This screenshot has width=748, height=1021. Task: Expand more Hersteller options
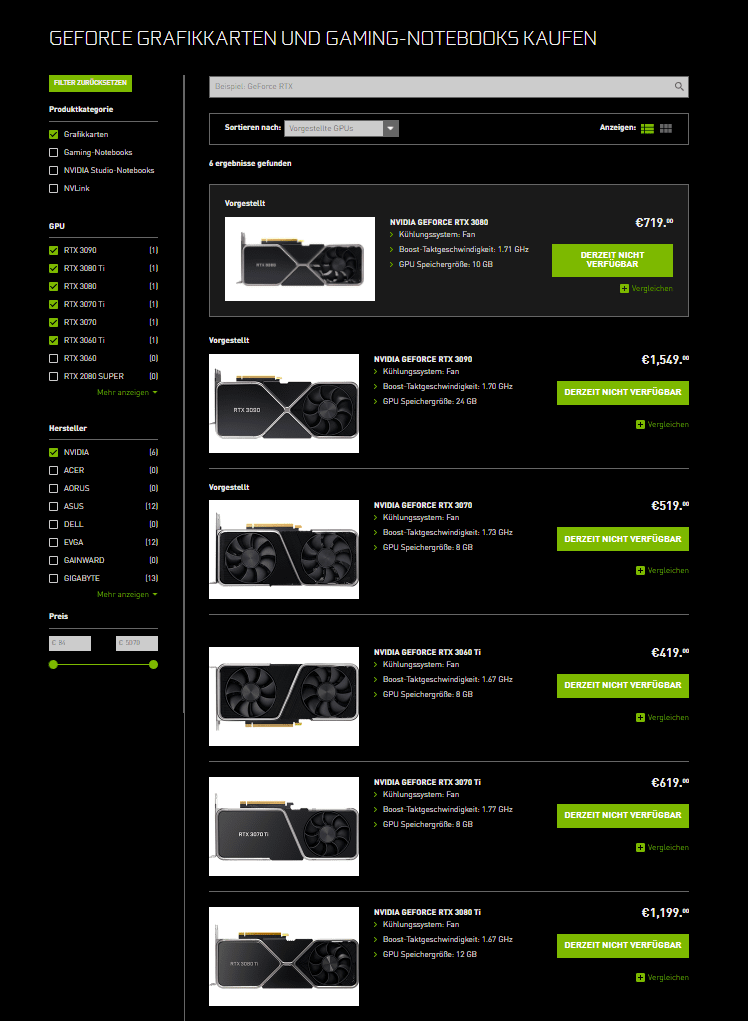127,594
